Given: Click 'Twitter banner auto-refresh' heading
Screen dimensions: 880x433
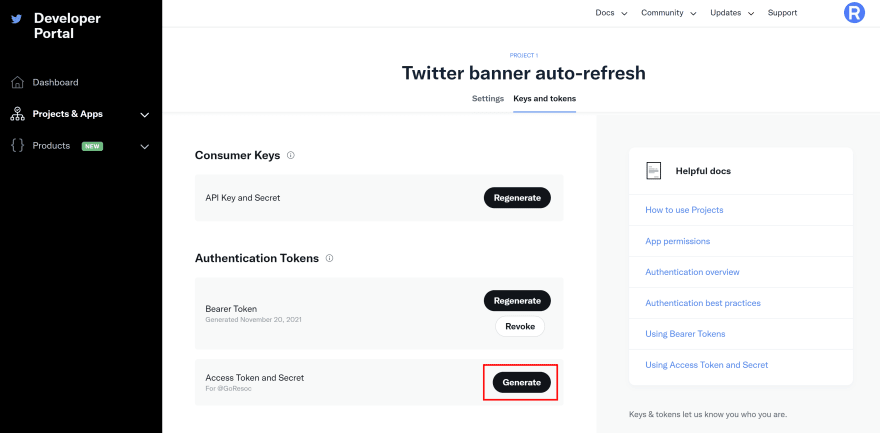Looking at the screenshot, I should click(x=524, y=73).
